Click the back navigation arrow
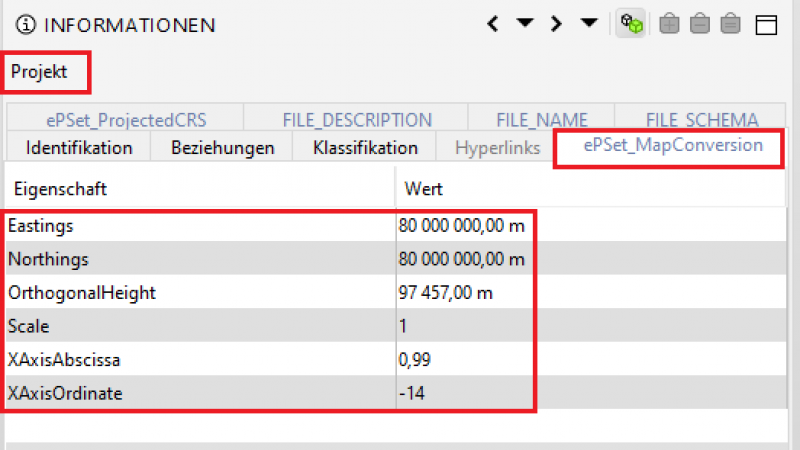The image size is (800, 450). click(x=493, y=24)
